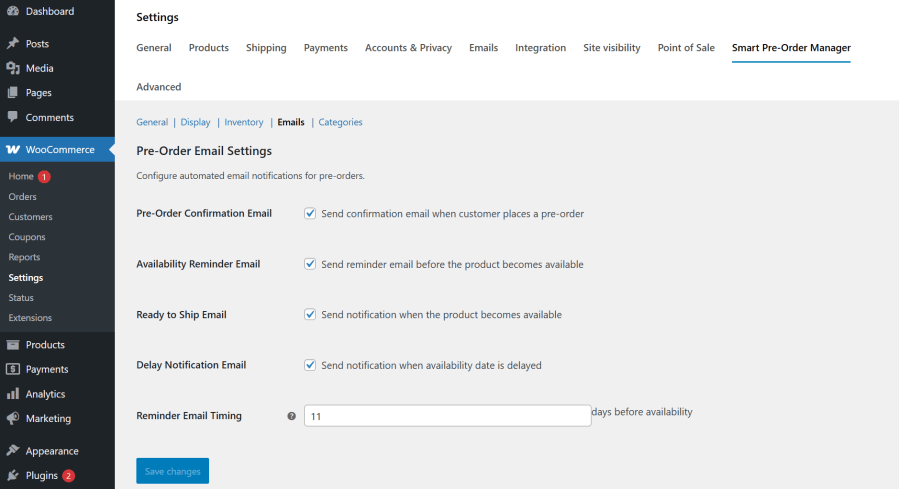The width and height of the screenshot is (899, 489).
Task: Click the red Plugins update badge
Action: pos(68,476)
